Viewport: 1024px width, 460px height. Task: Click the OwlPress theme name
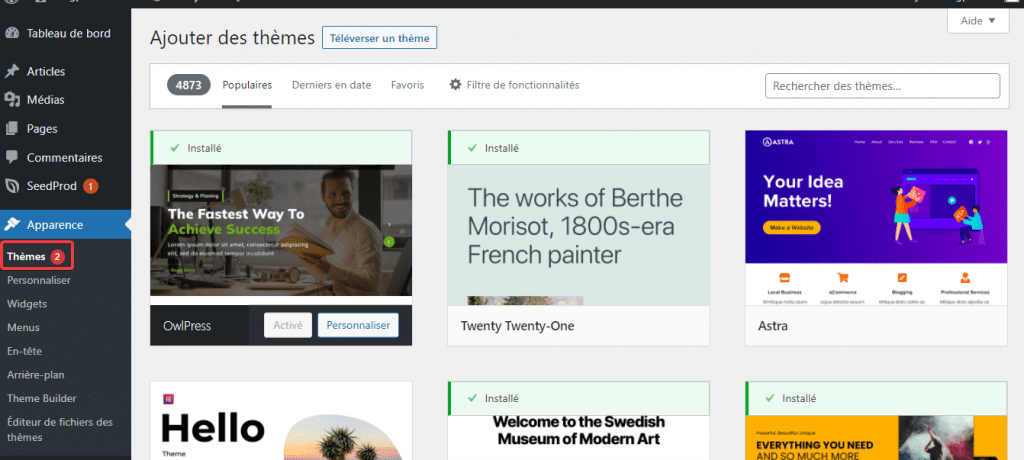pos(187,325)
